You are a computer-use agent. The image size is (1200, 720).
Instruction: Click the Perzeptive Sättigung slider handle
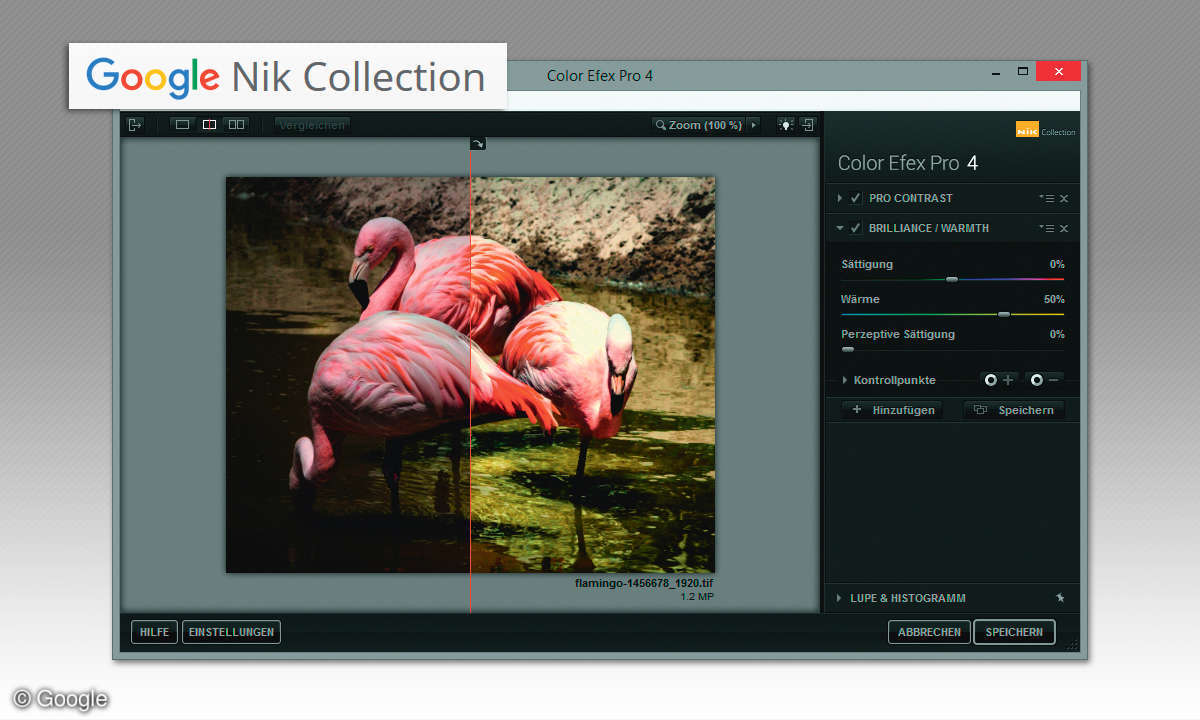point(848,349)
